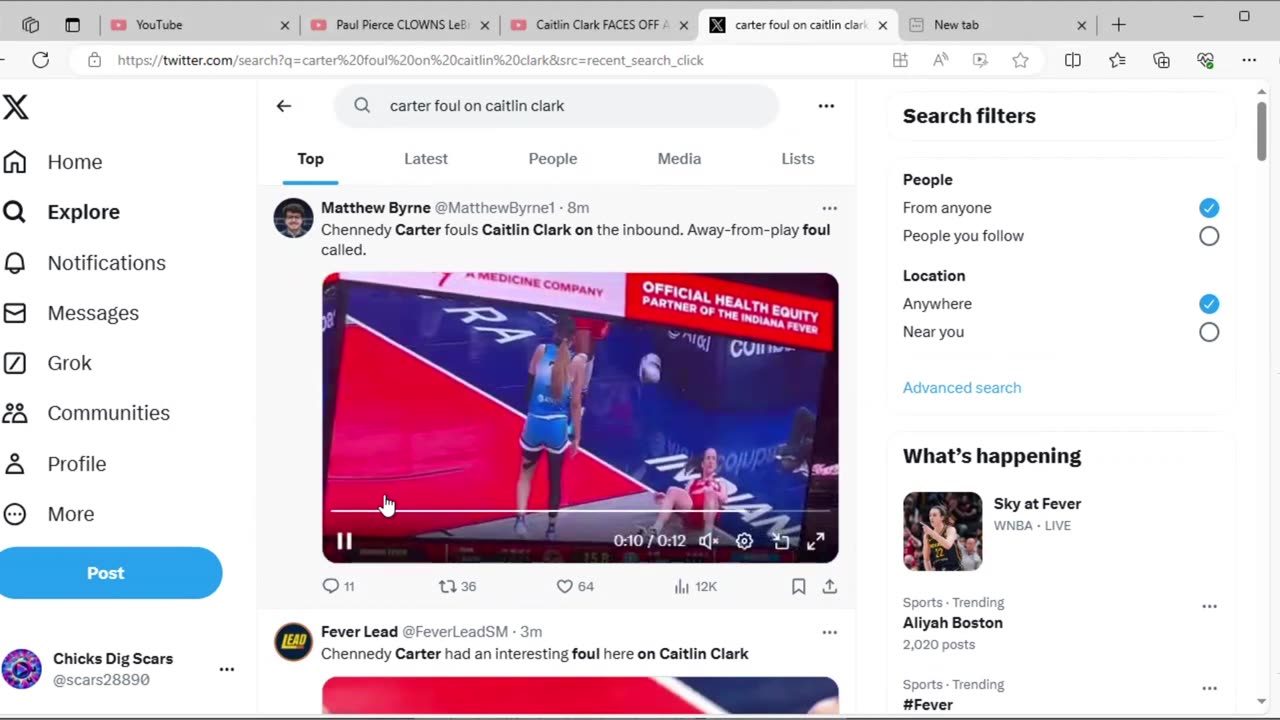Click the back arrow beside the search box
This screenshot has width=1280, height=720.
tap(284, 106)
